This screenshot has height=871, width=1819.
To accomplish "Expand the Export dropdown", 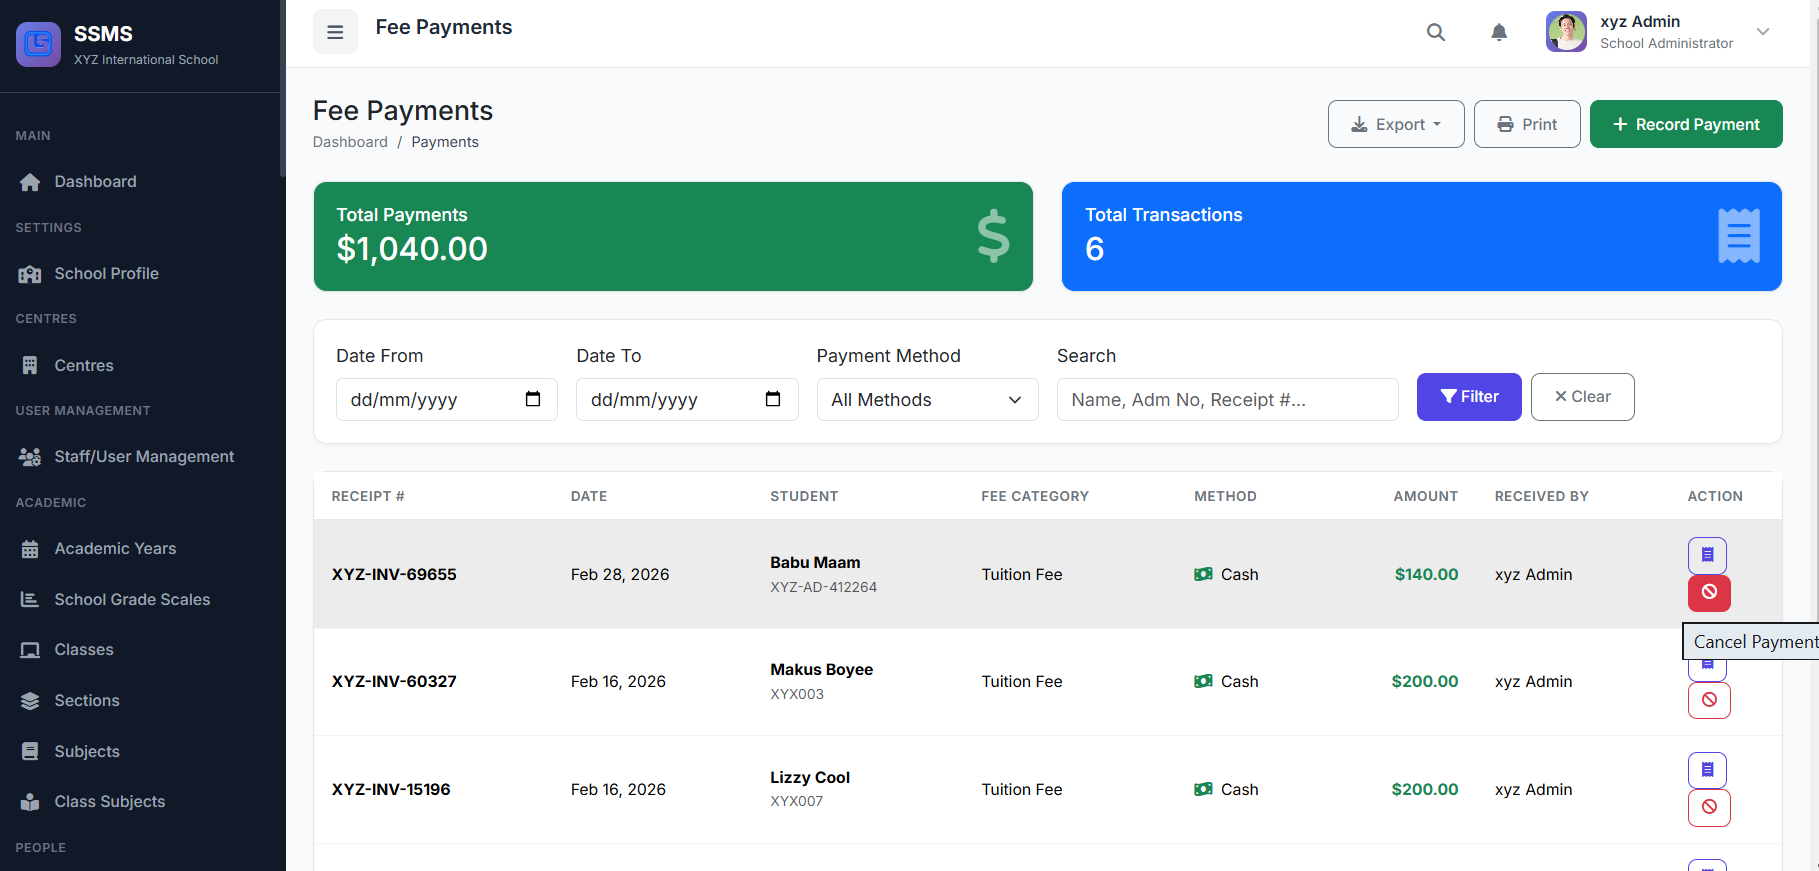I will 1395,124.
